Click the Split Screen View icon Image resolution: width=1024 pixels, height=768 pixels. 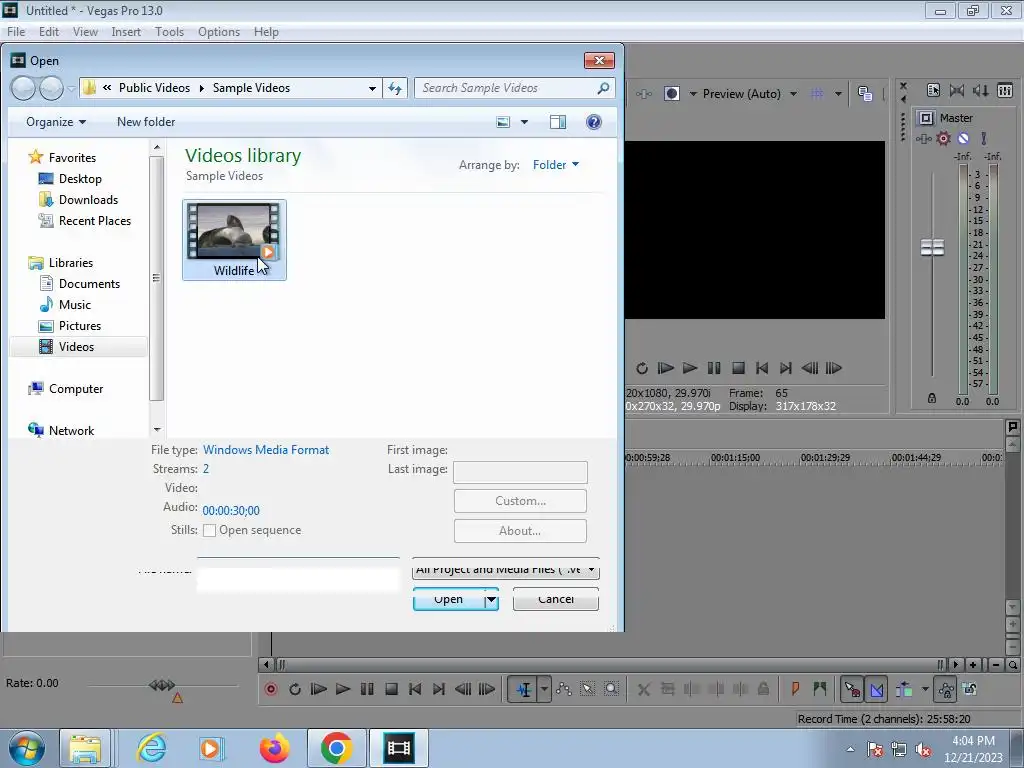(x=672, y=93)
